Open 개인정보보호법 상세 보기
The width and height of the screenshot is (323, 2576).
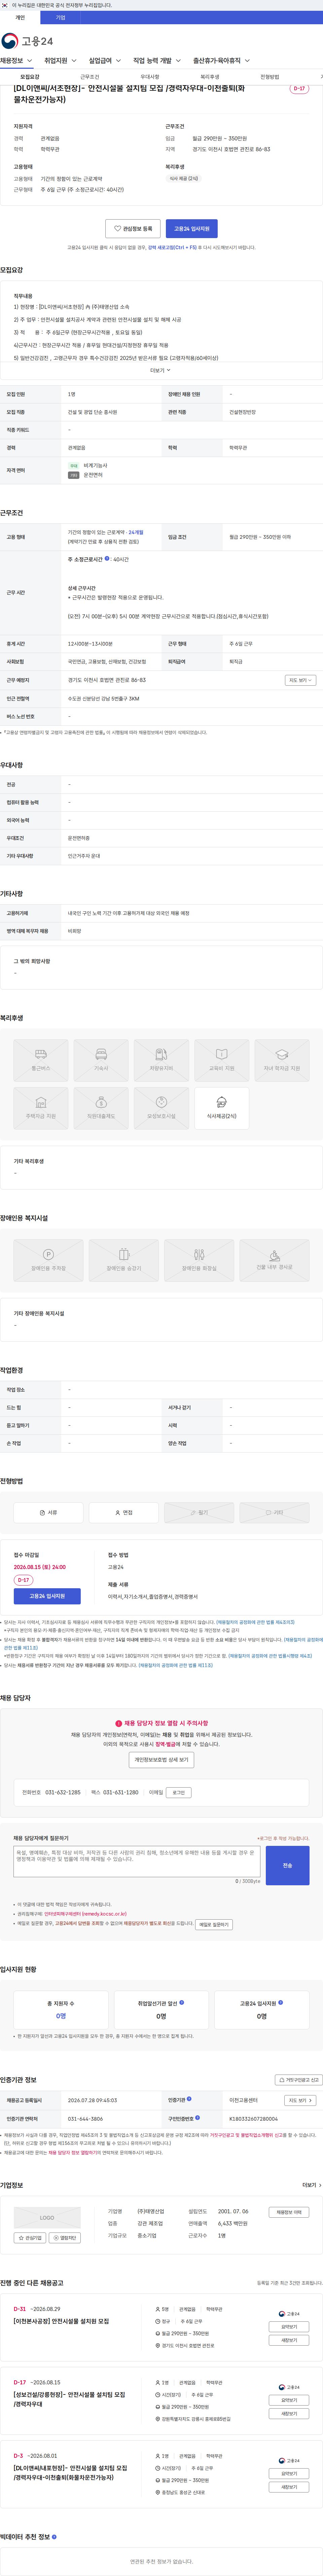point(161,1760)
